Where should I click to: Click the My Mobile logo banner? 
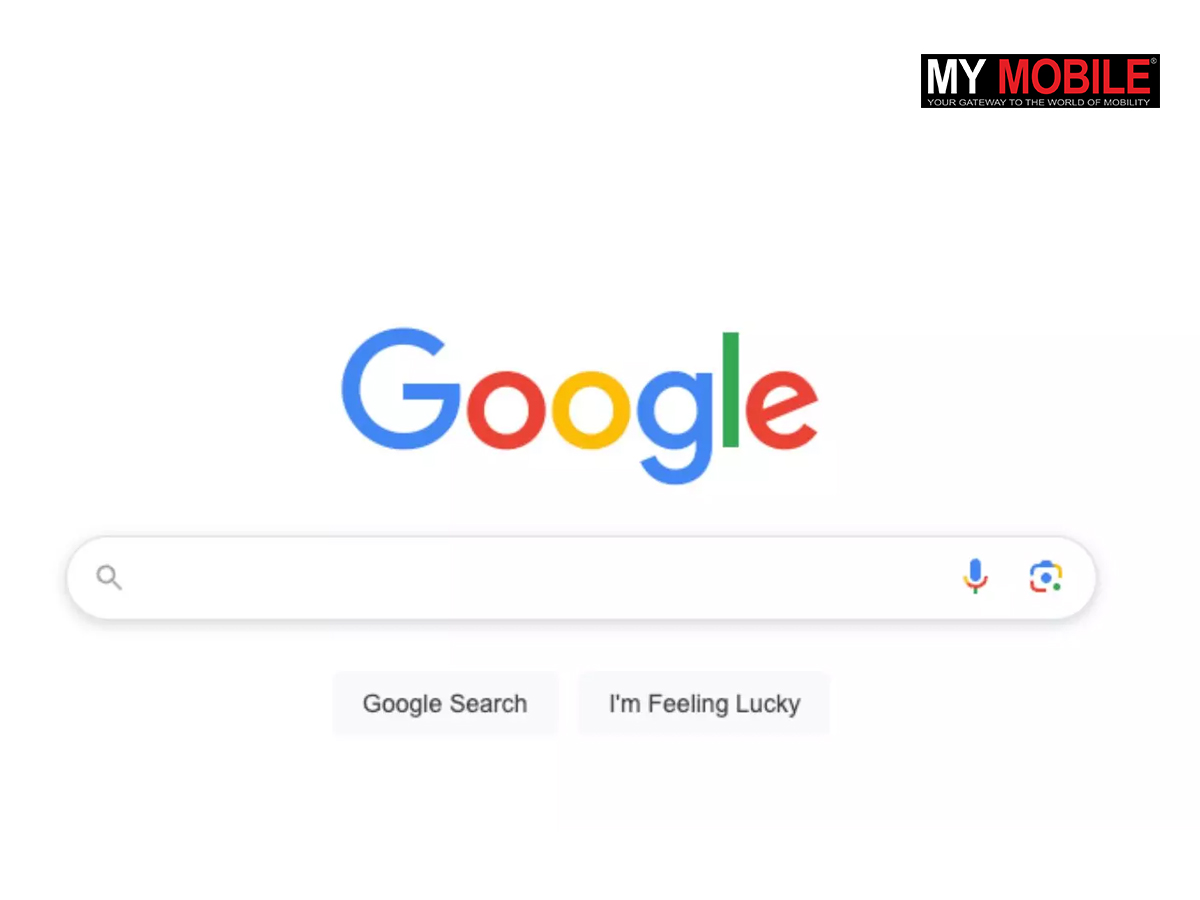coord(1040,81)
